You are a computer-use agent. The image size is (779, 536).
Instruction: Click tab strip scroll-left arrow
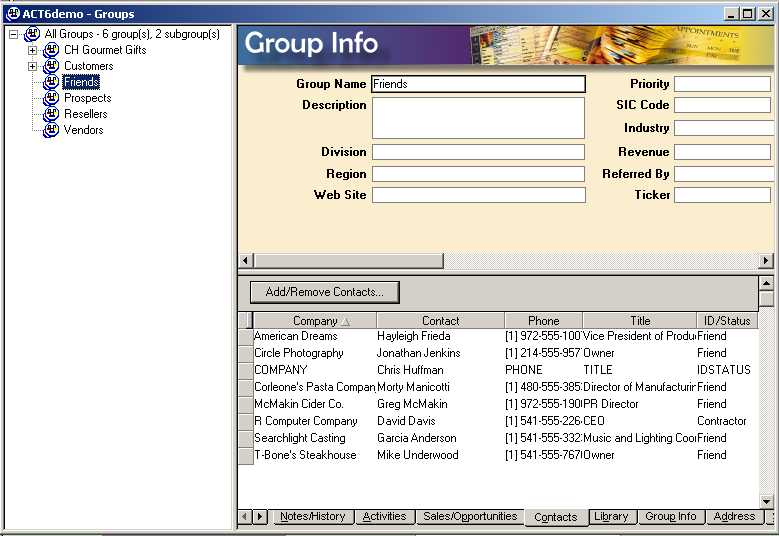[244, 517]
